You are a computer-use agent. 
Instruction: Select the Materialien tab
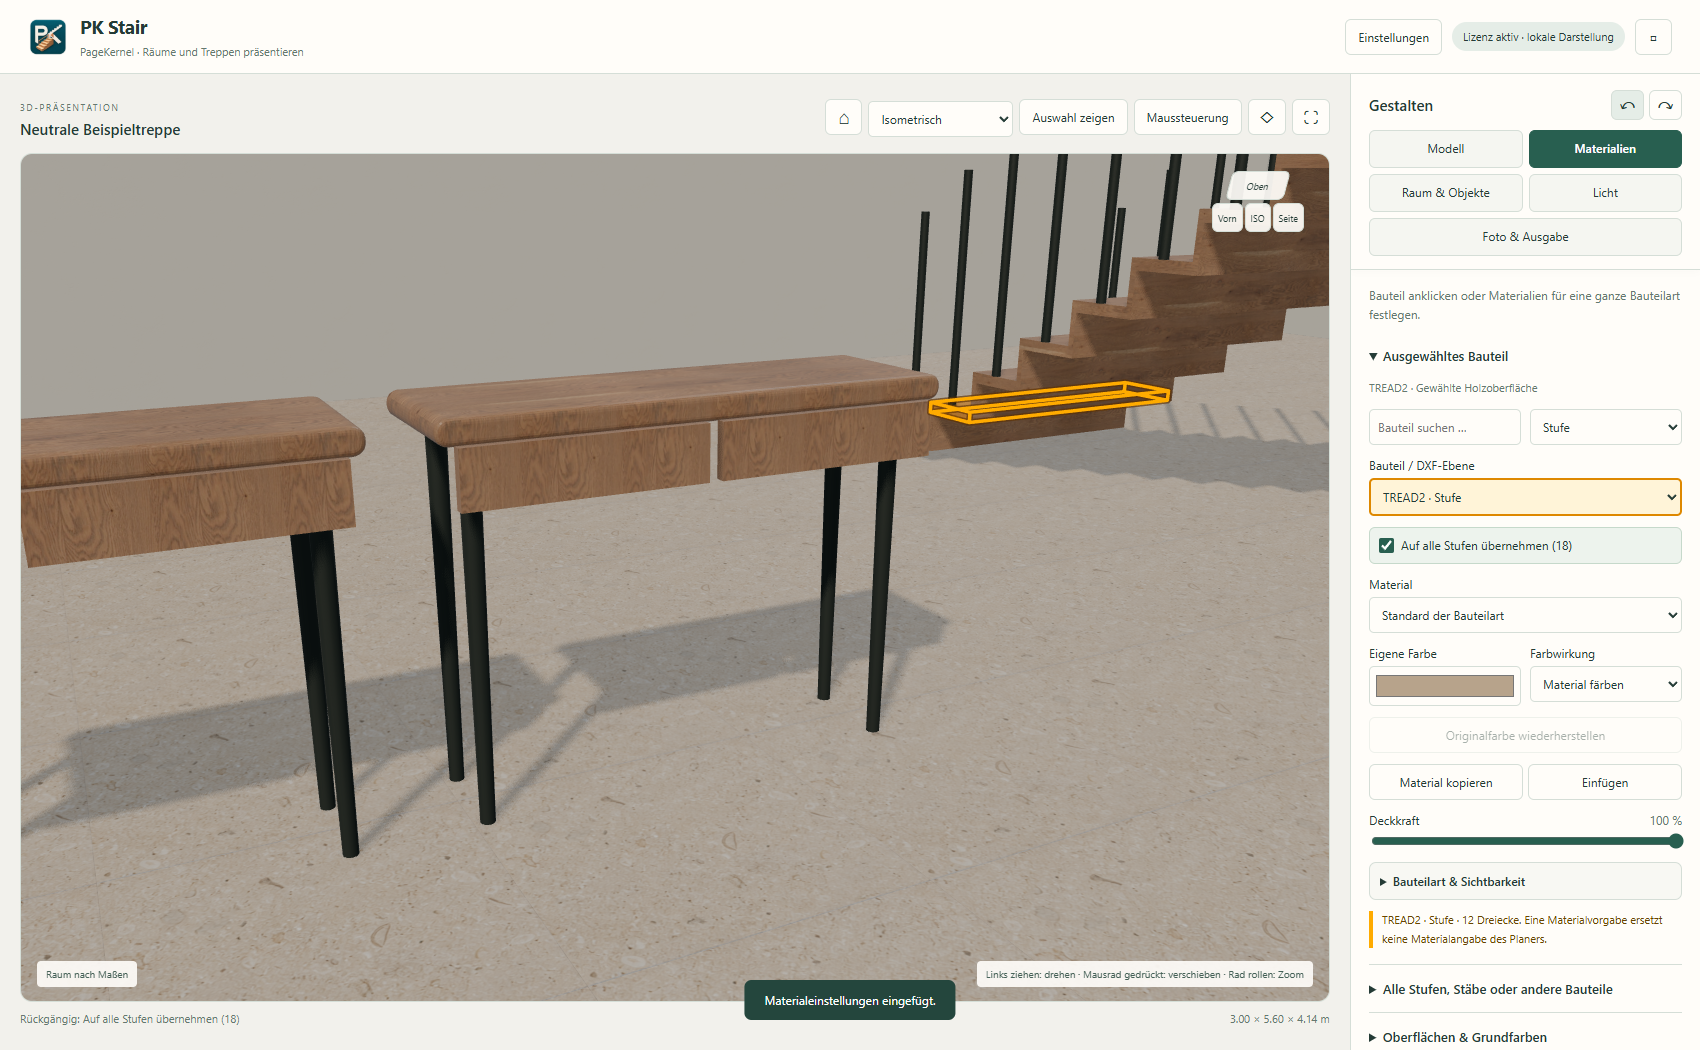pos(1605,149)
